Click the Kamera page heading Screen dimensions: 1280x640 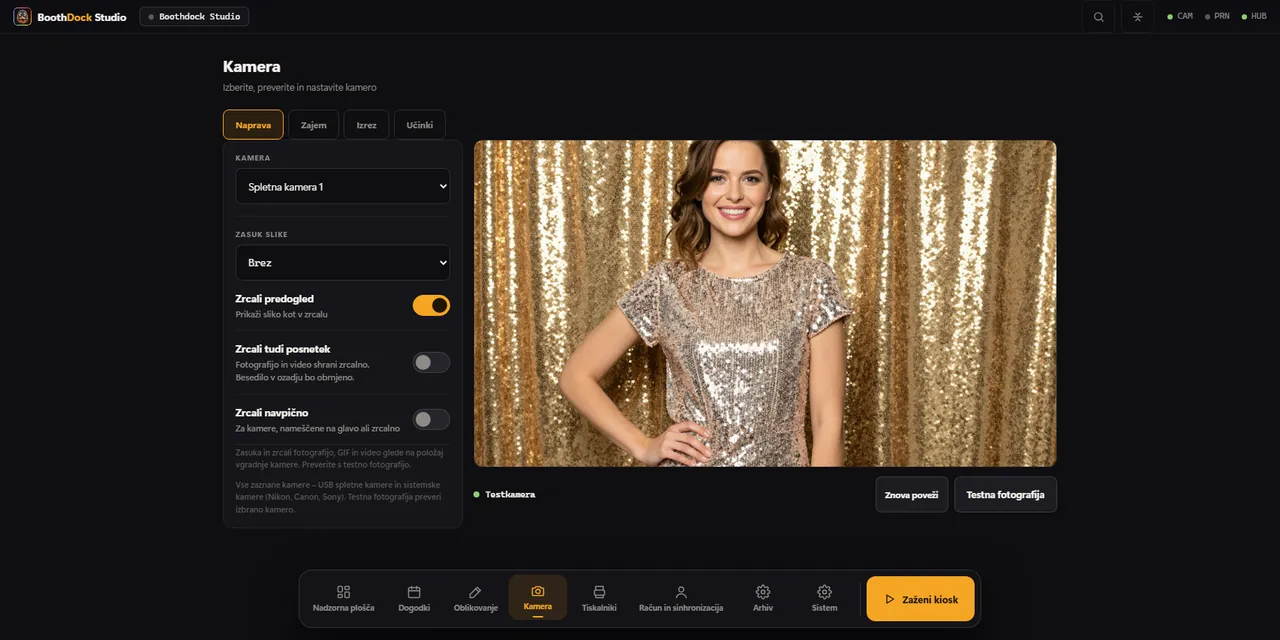[252, 66]
